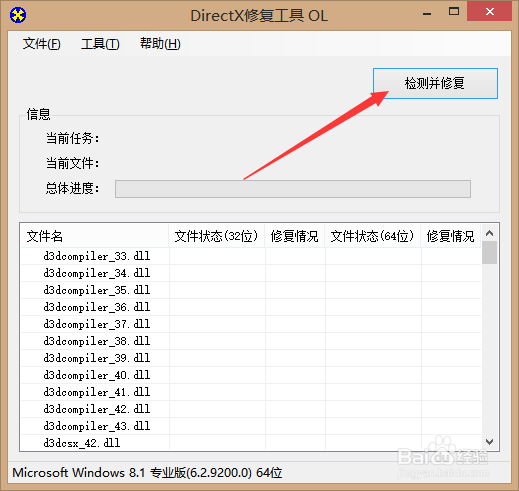
Task: Click the 文件名 column header
Action: tap(94, 236)
